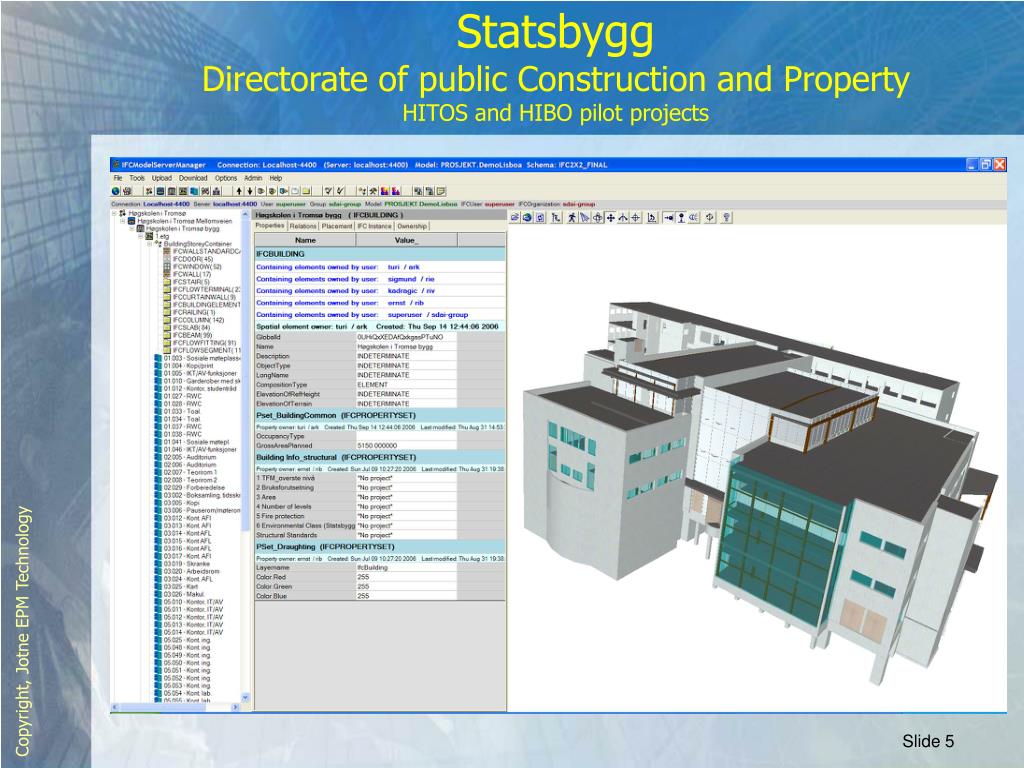Collapse the Høgskolen i Tromsø Mellomveien node
This screenshot has height=768, width=1024.
(x=122, y=221)
